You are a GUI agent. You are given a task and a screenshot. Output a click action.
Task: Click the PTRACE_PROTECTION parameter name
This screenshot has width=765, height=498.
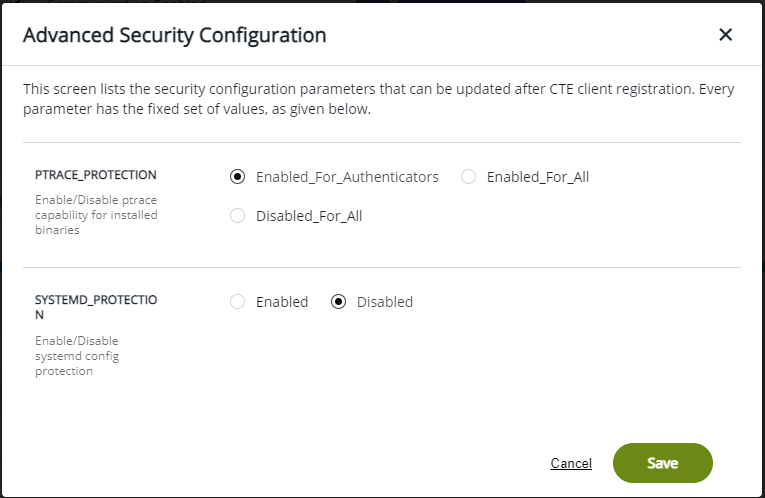[x=96, y=175]
